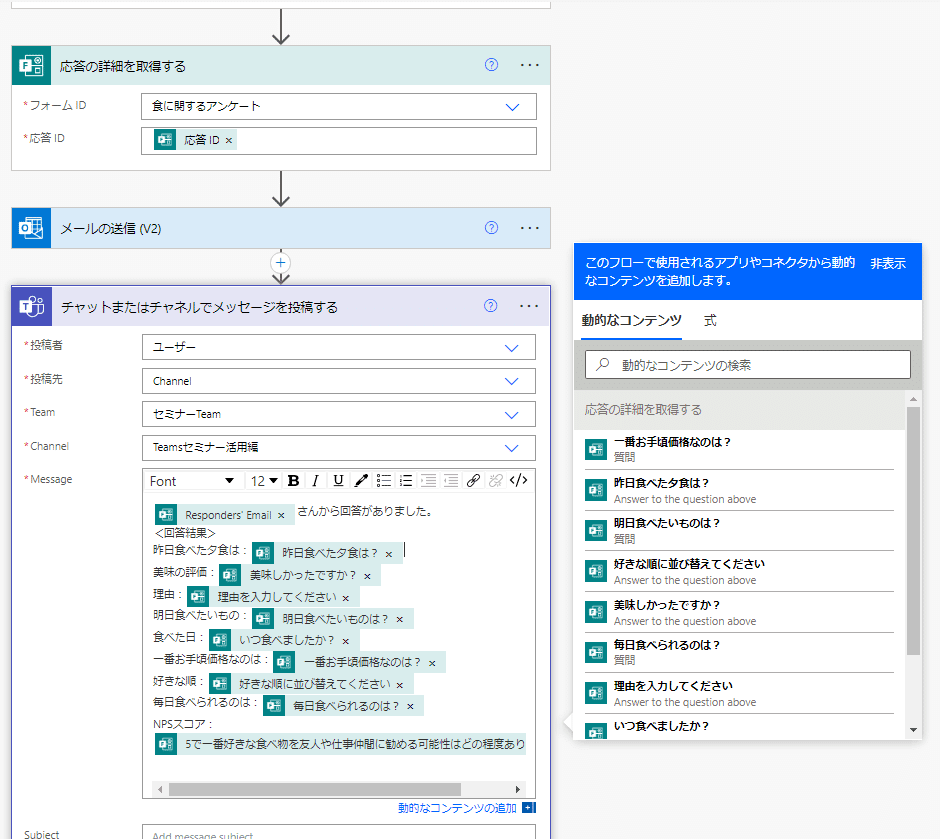Open the ... menu on メールの送信 (V2)
Image resolution: width=940 pixels, height=839 pixels.
[x=529, y=228]
